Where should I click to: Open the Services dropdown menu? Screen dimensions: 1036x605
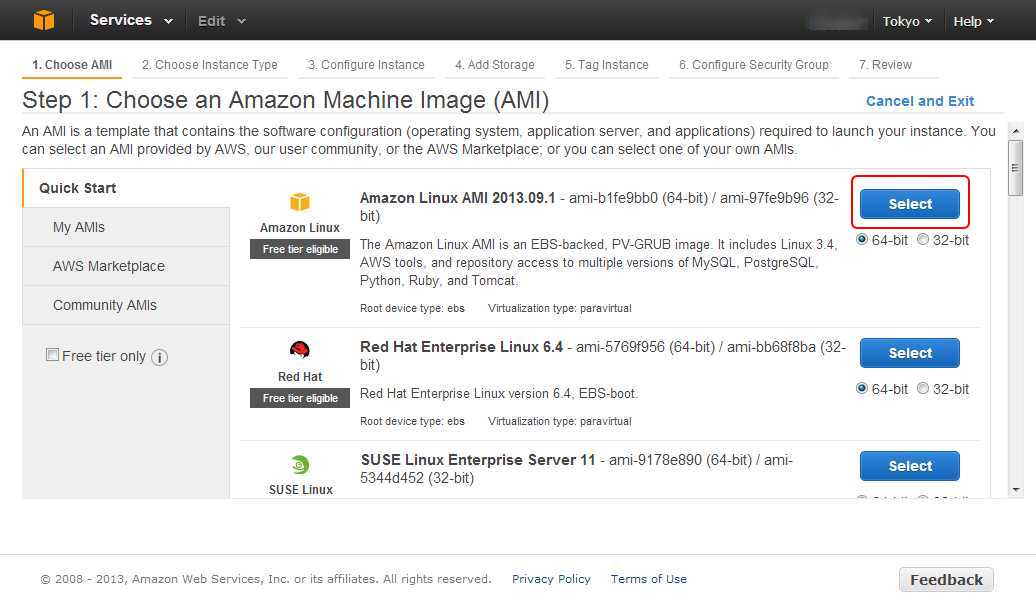point(130,20)
